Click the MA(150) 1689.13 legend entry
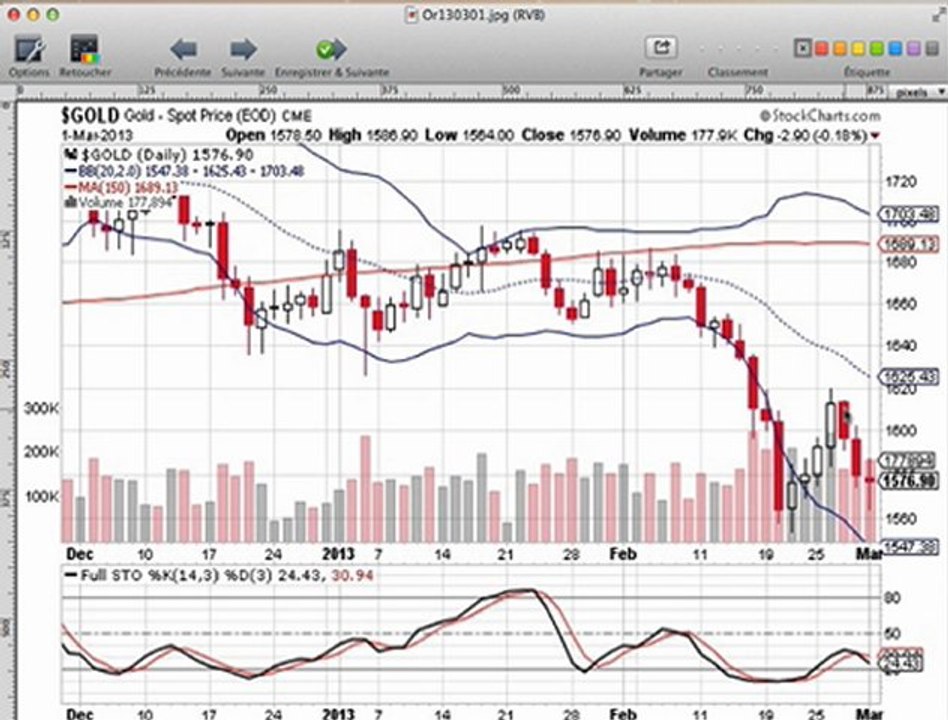Screen dimensions: 948x720 122,187
